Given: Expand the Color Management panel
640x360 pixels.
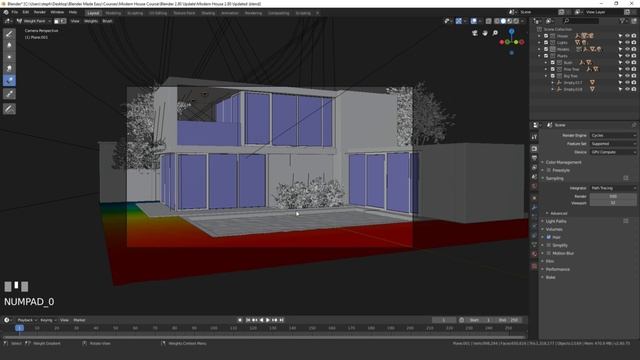Looking at the screenshot, I should pyautogui.click(x=563, y=162).
